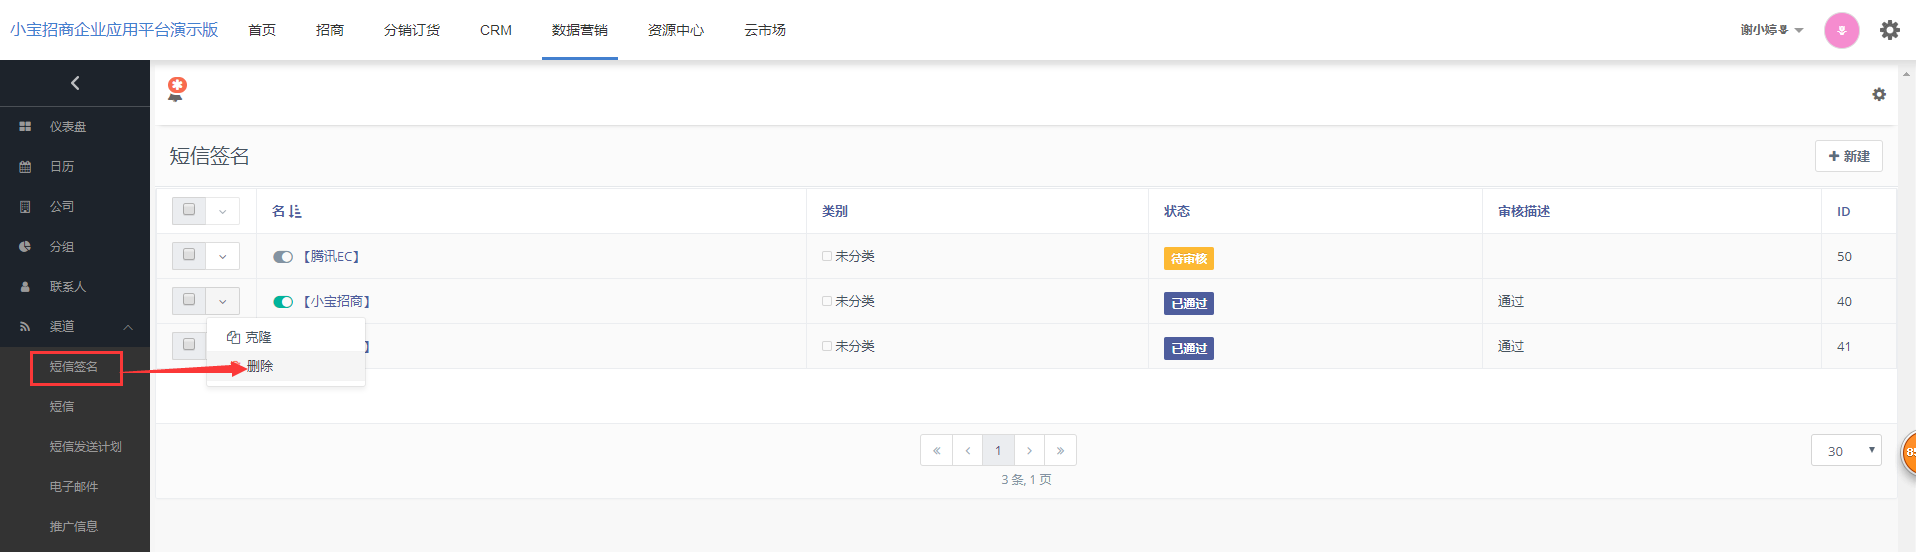Go to the last page with double-arrow icon
Image resolution: width=1916 pixels, height=552 pixels.
[x=1060, y=451]
